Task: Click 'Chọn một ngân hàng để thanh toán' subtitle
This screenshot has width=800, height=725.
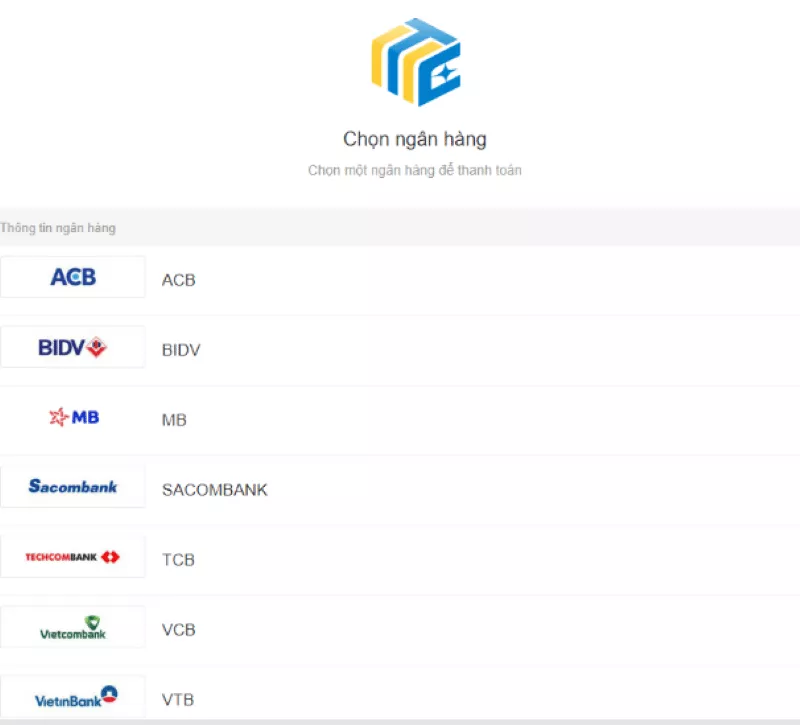Action: coord(415,170)
